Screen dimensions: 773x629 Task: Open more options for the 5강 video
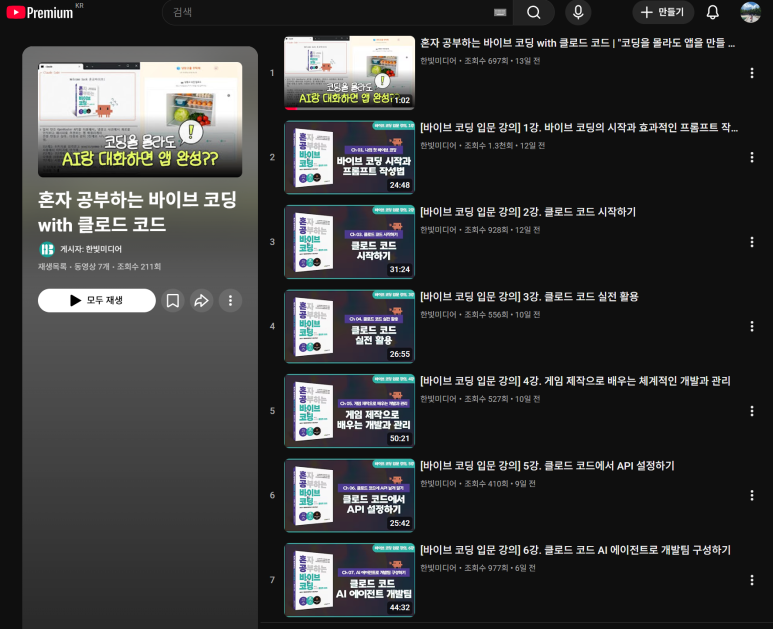pyautogui.click(x=751, y=495)
